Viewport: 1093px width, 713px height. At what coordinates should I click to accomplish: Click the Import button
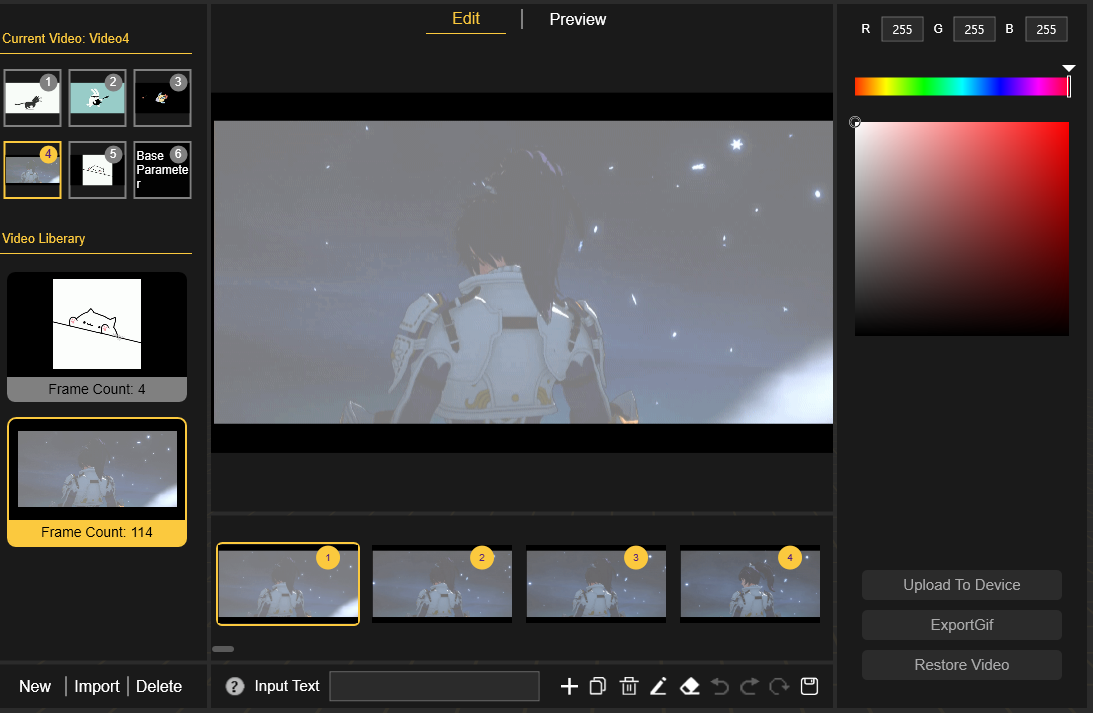[x=97, y=687]
